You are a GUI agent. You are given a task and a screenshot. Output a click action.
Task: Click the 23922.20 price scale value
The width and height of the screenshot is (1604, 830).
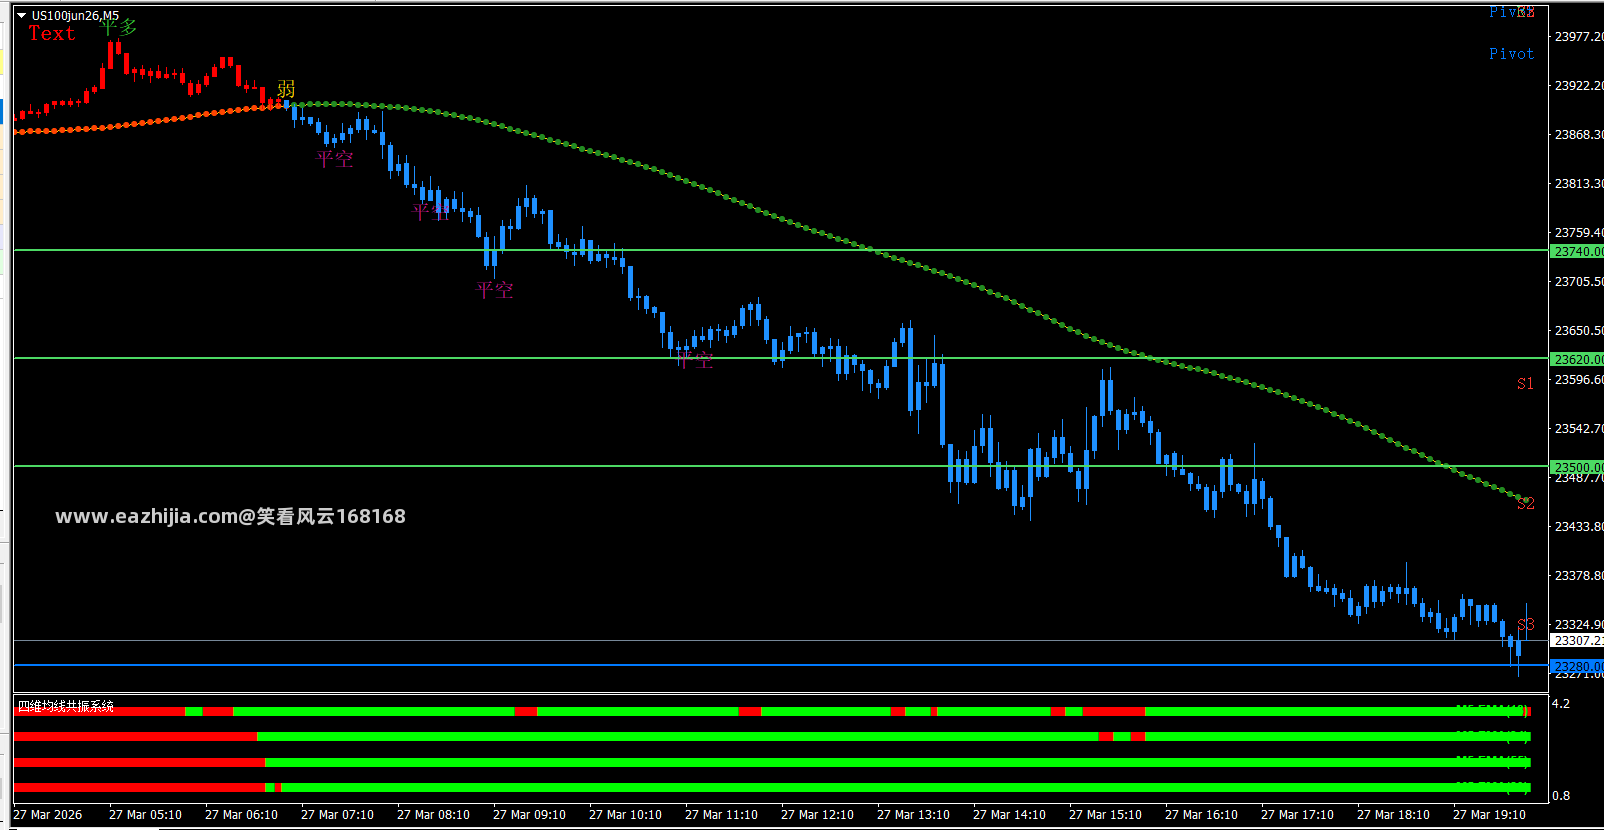(1579, 85)
